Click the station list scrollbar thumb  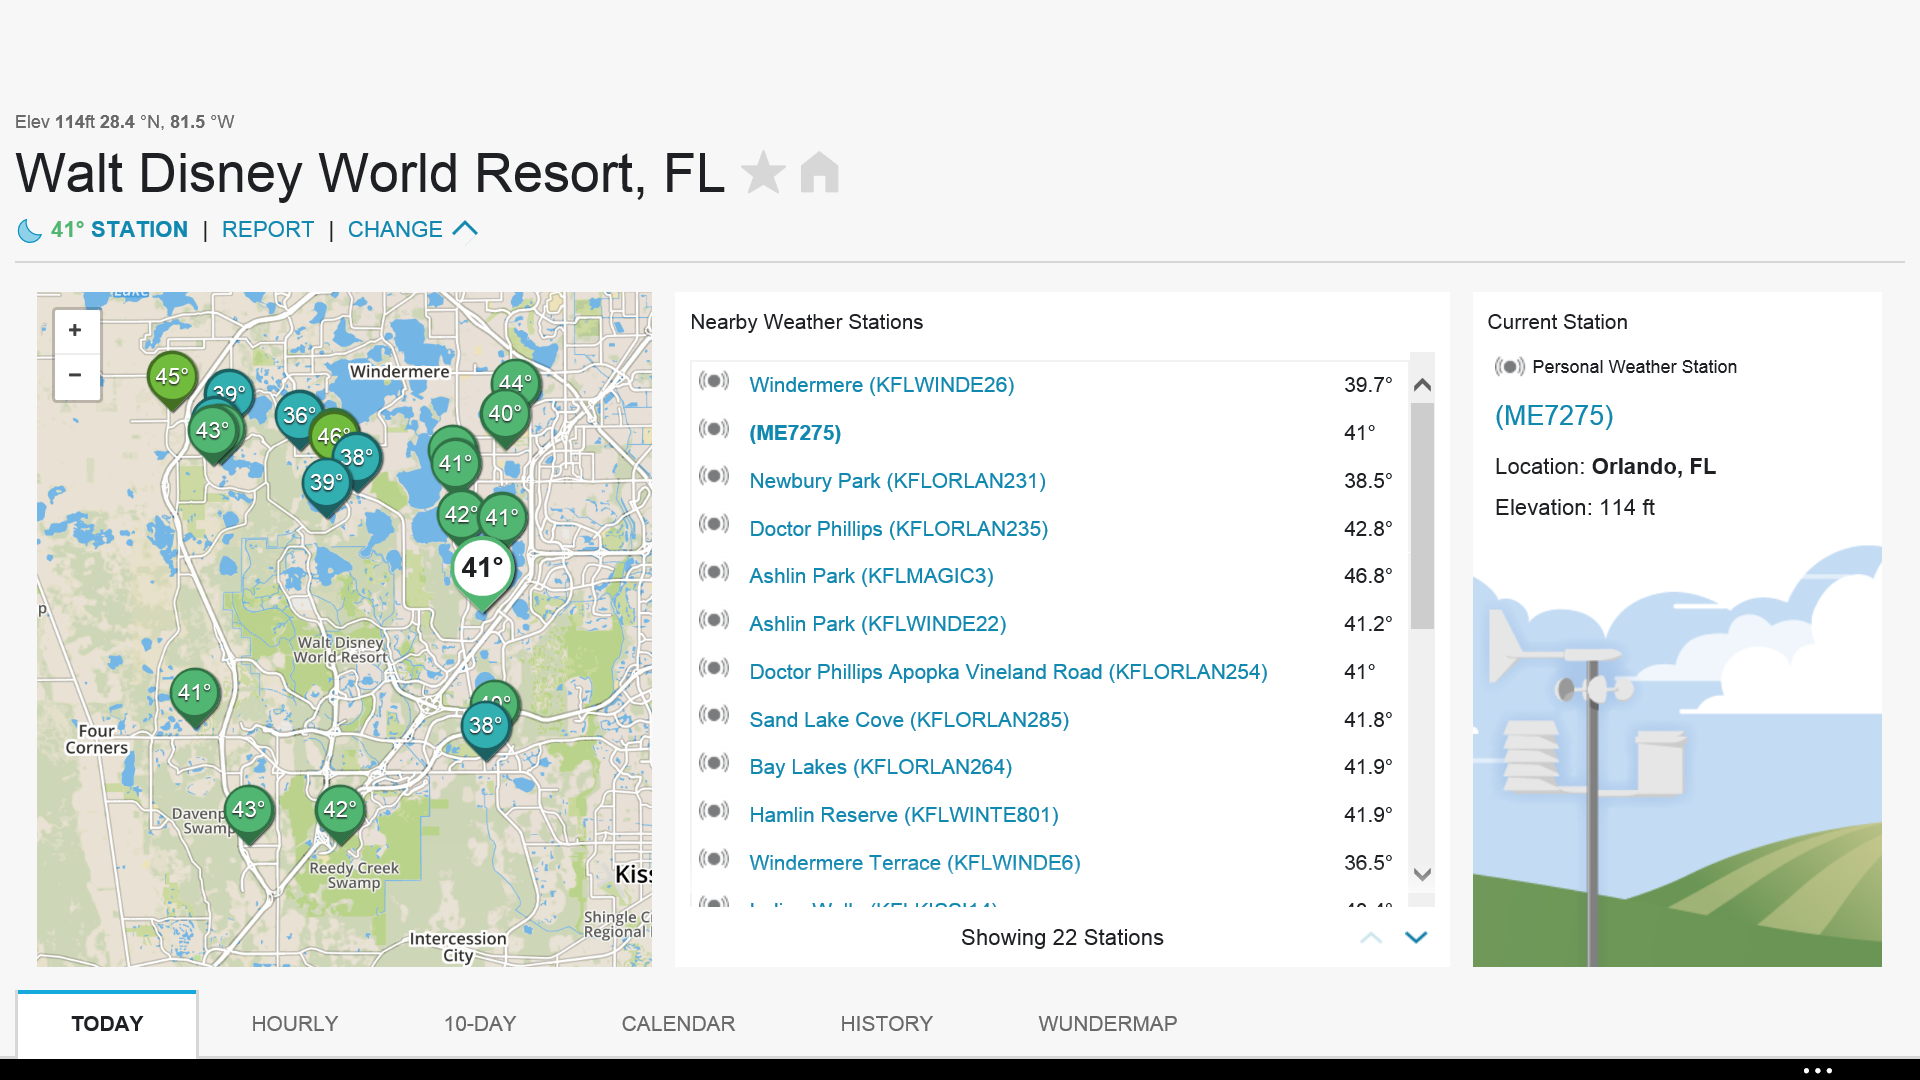pyautogui.click(x=1422, y=515)
